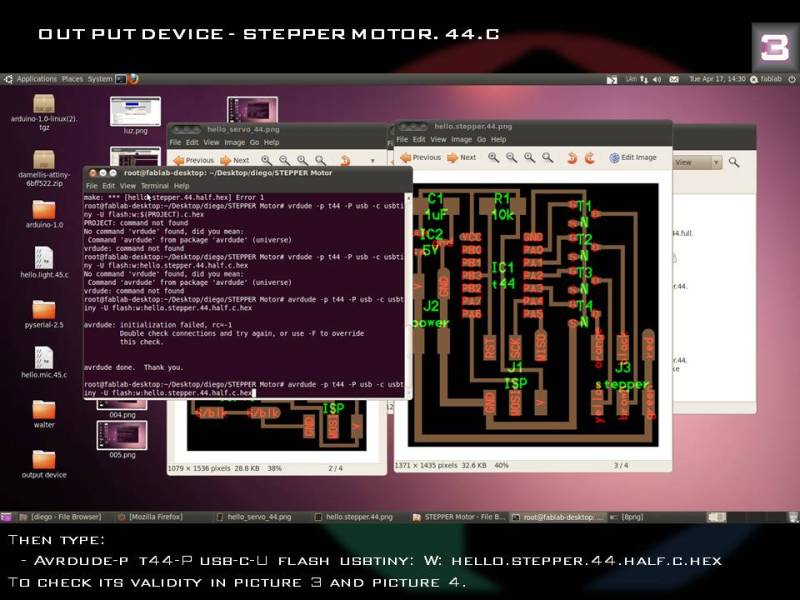
Task: Switch to hello.stepper.44.png taskbar item
Action: point(354,517)
